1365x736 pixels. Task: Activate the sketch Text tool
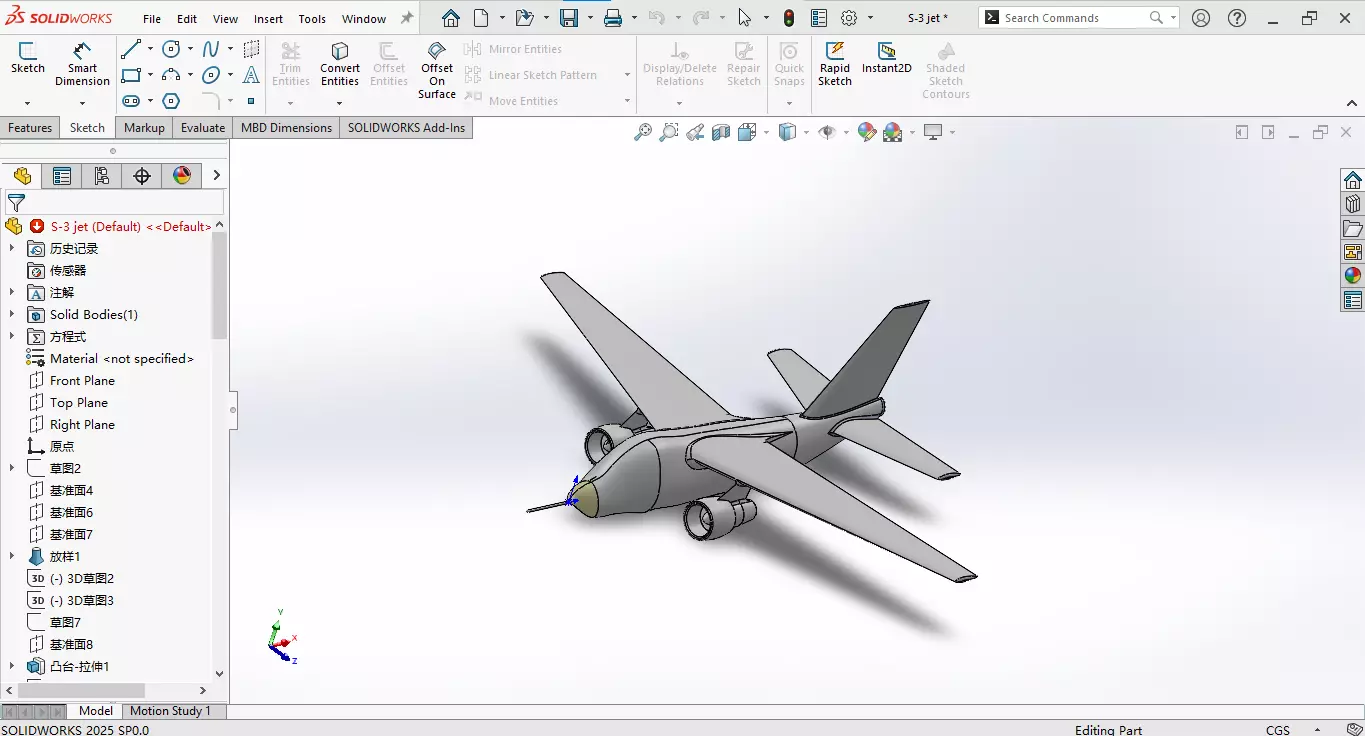pyautogui.click(x=251, y=75)
